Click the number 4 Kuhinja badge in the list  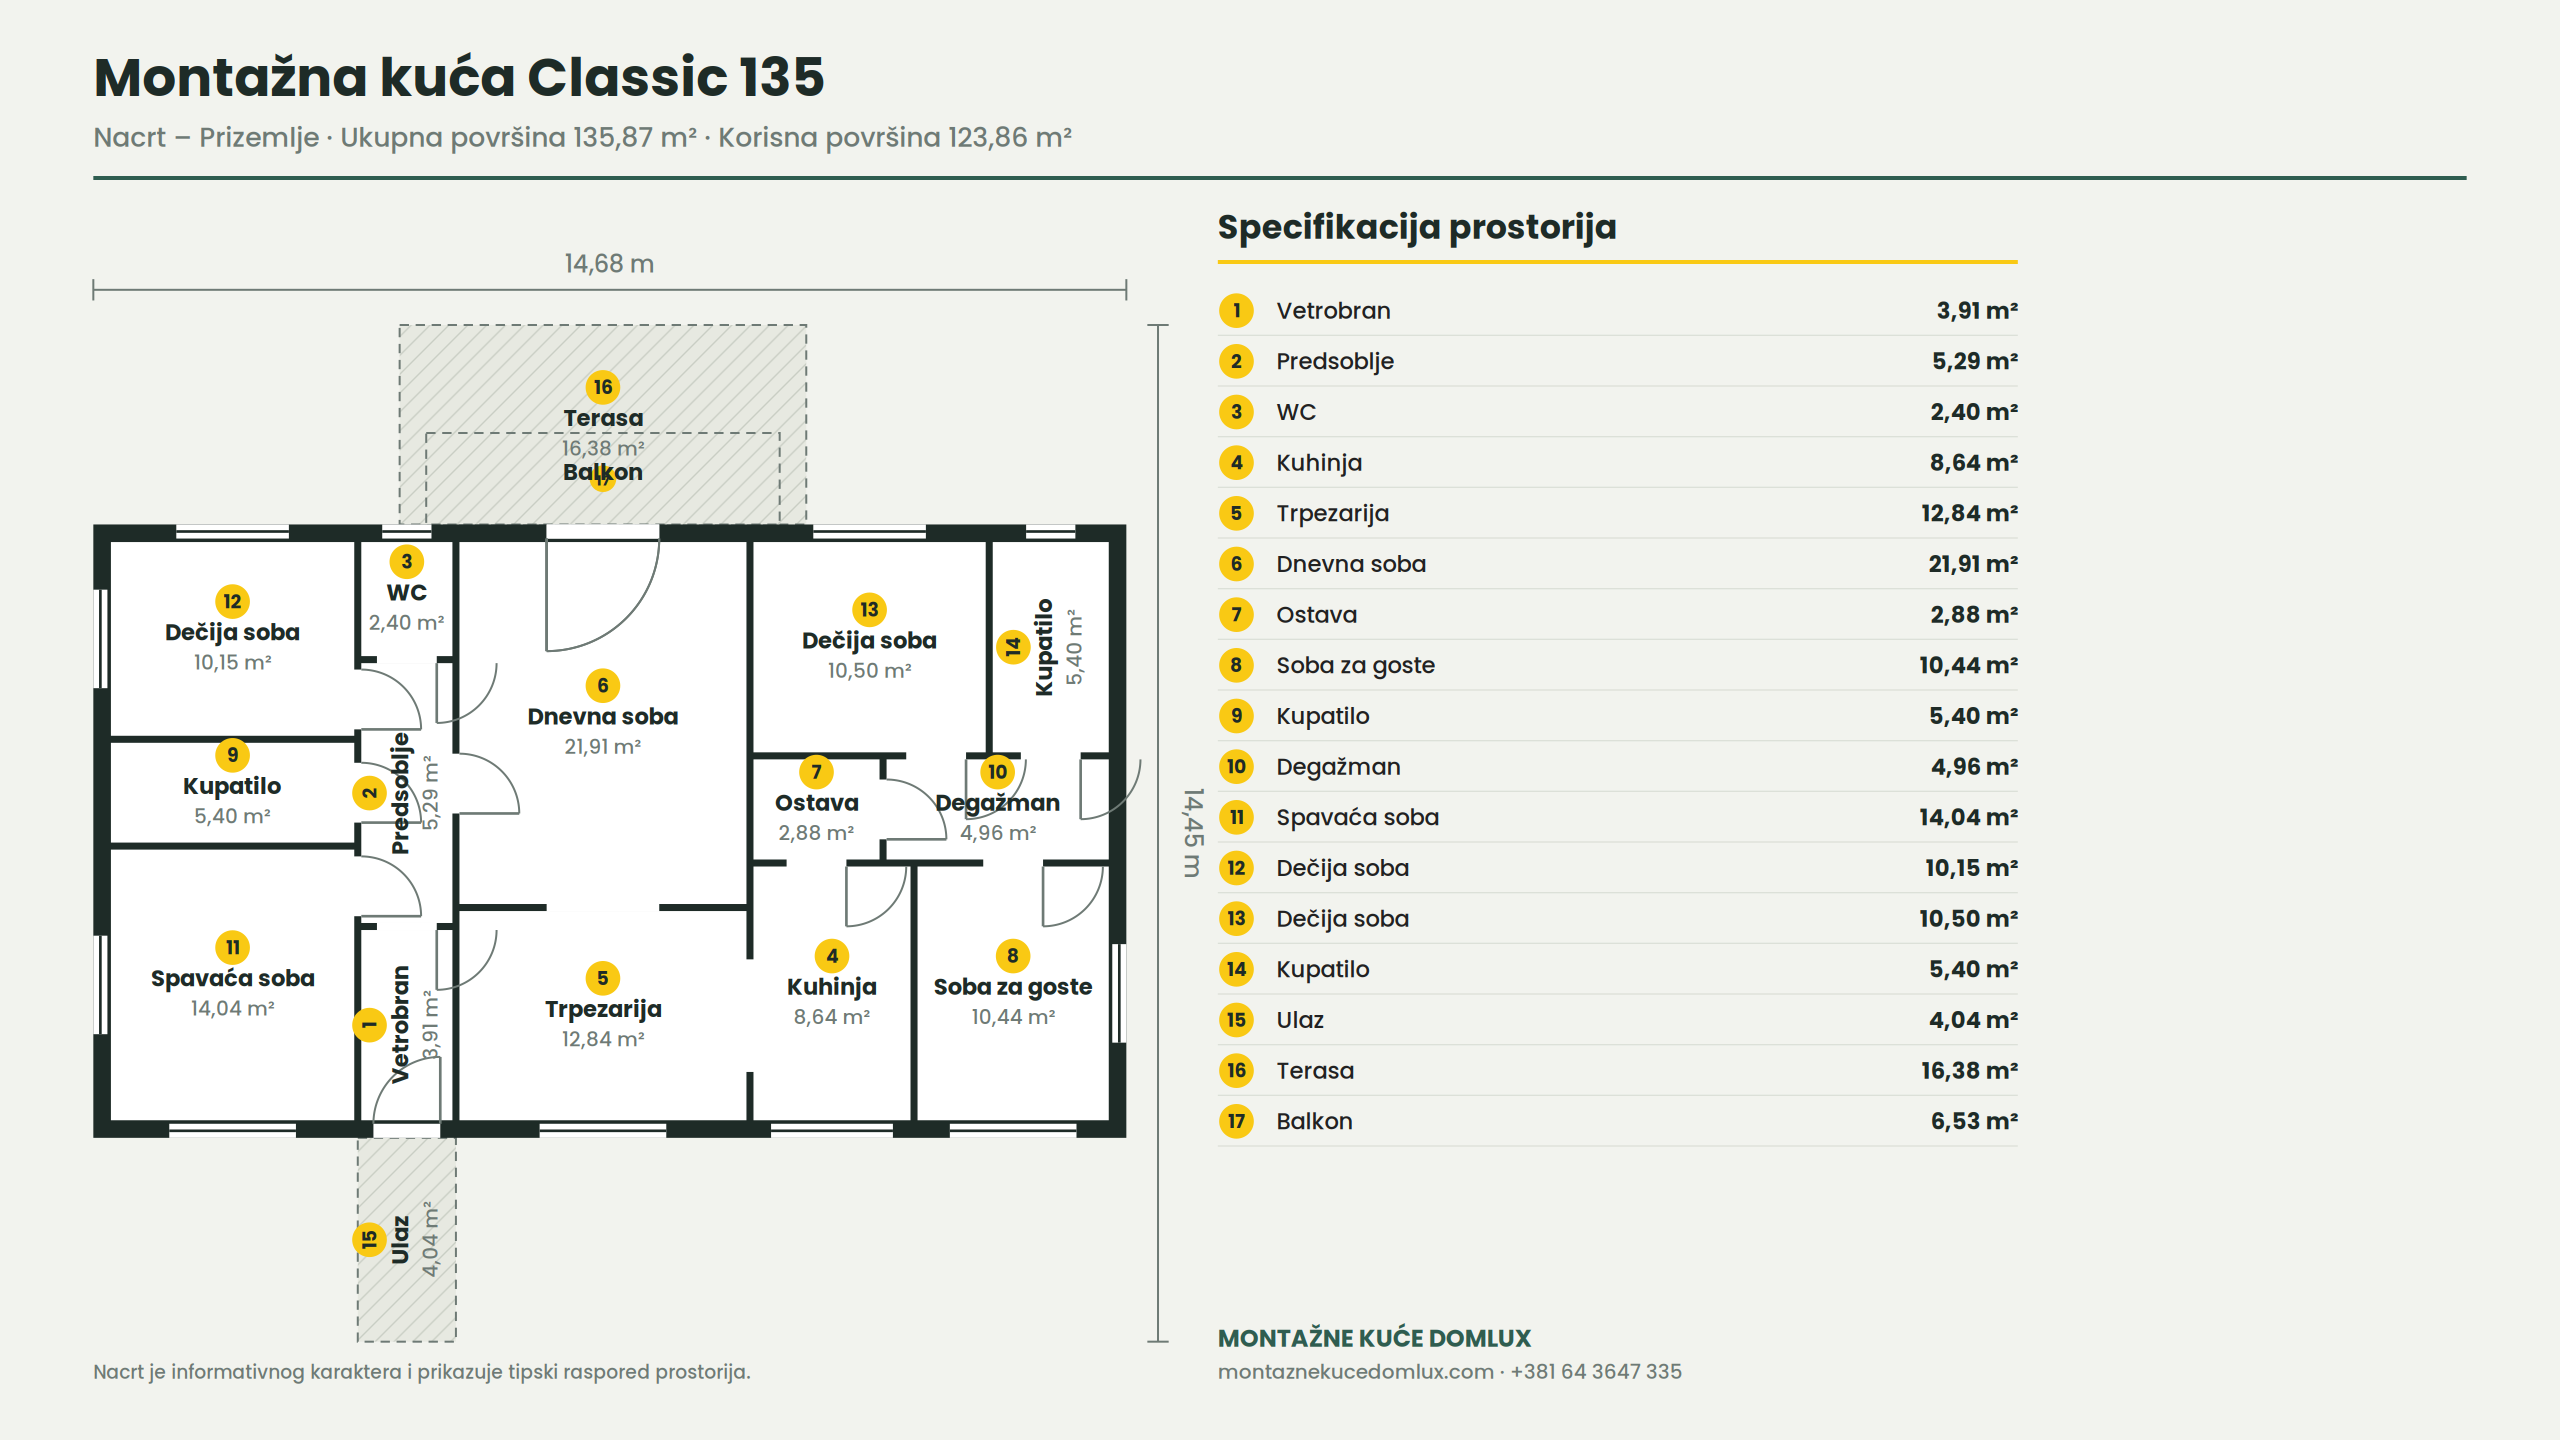coord(1236,462)
